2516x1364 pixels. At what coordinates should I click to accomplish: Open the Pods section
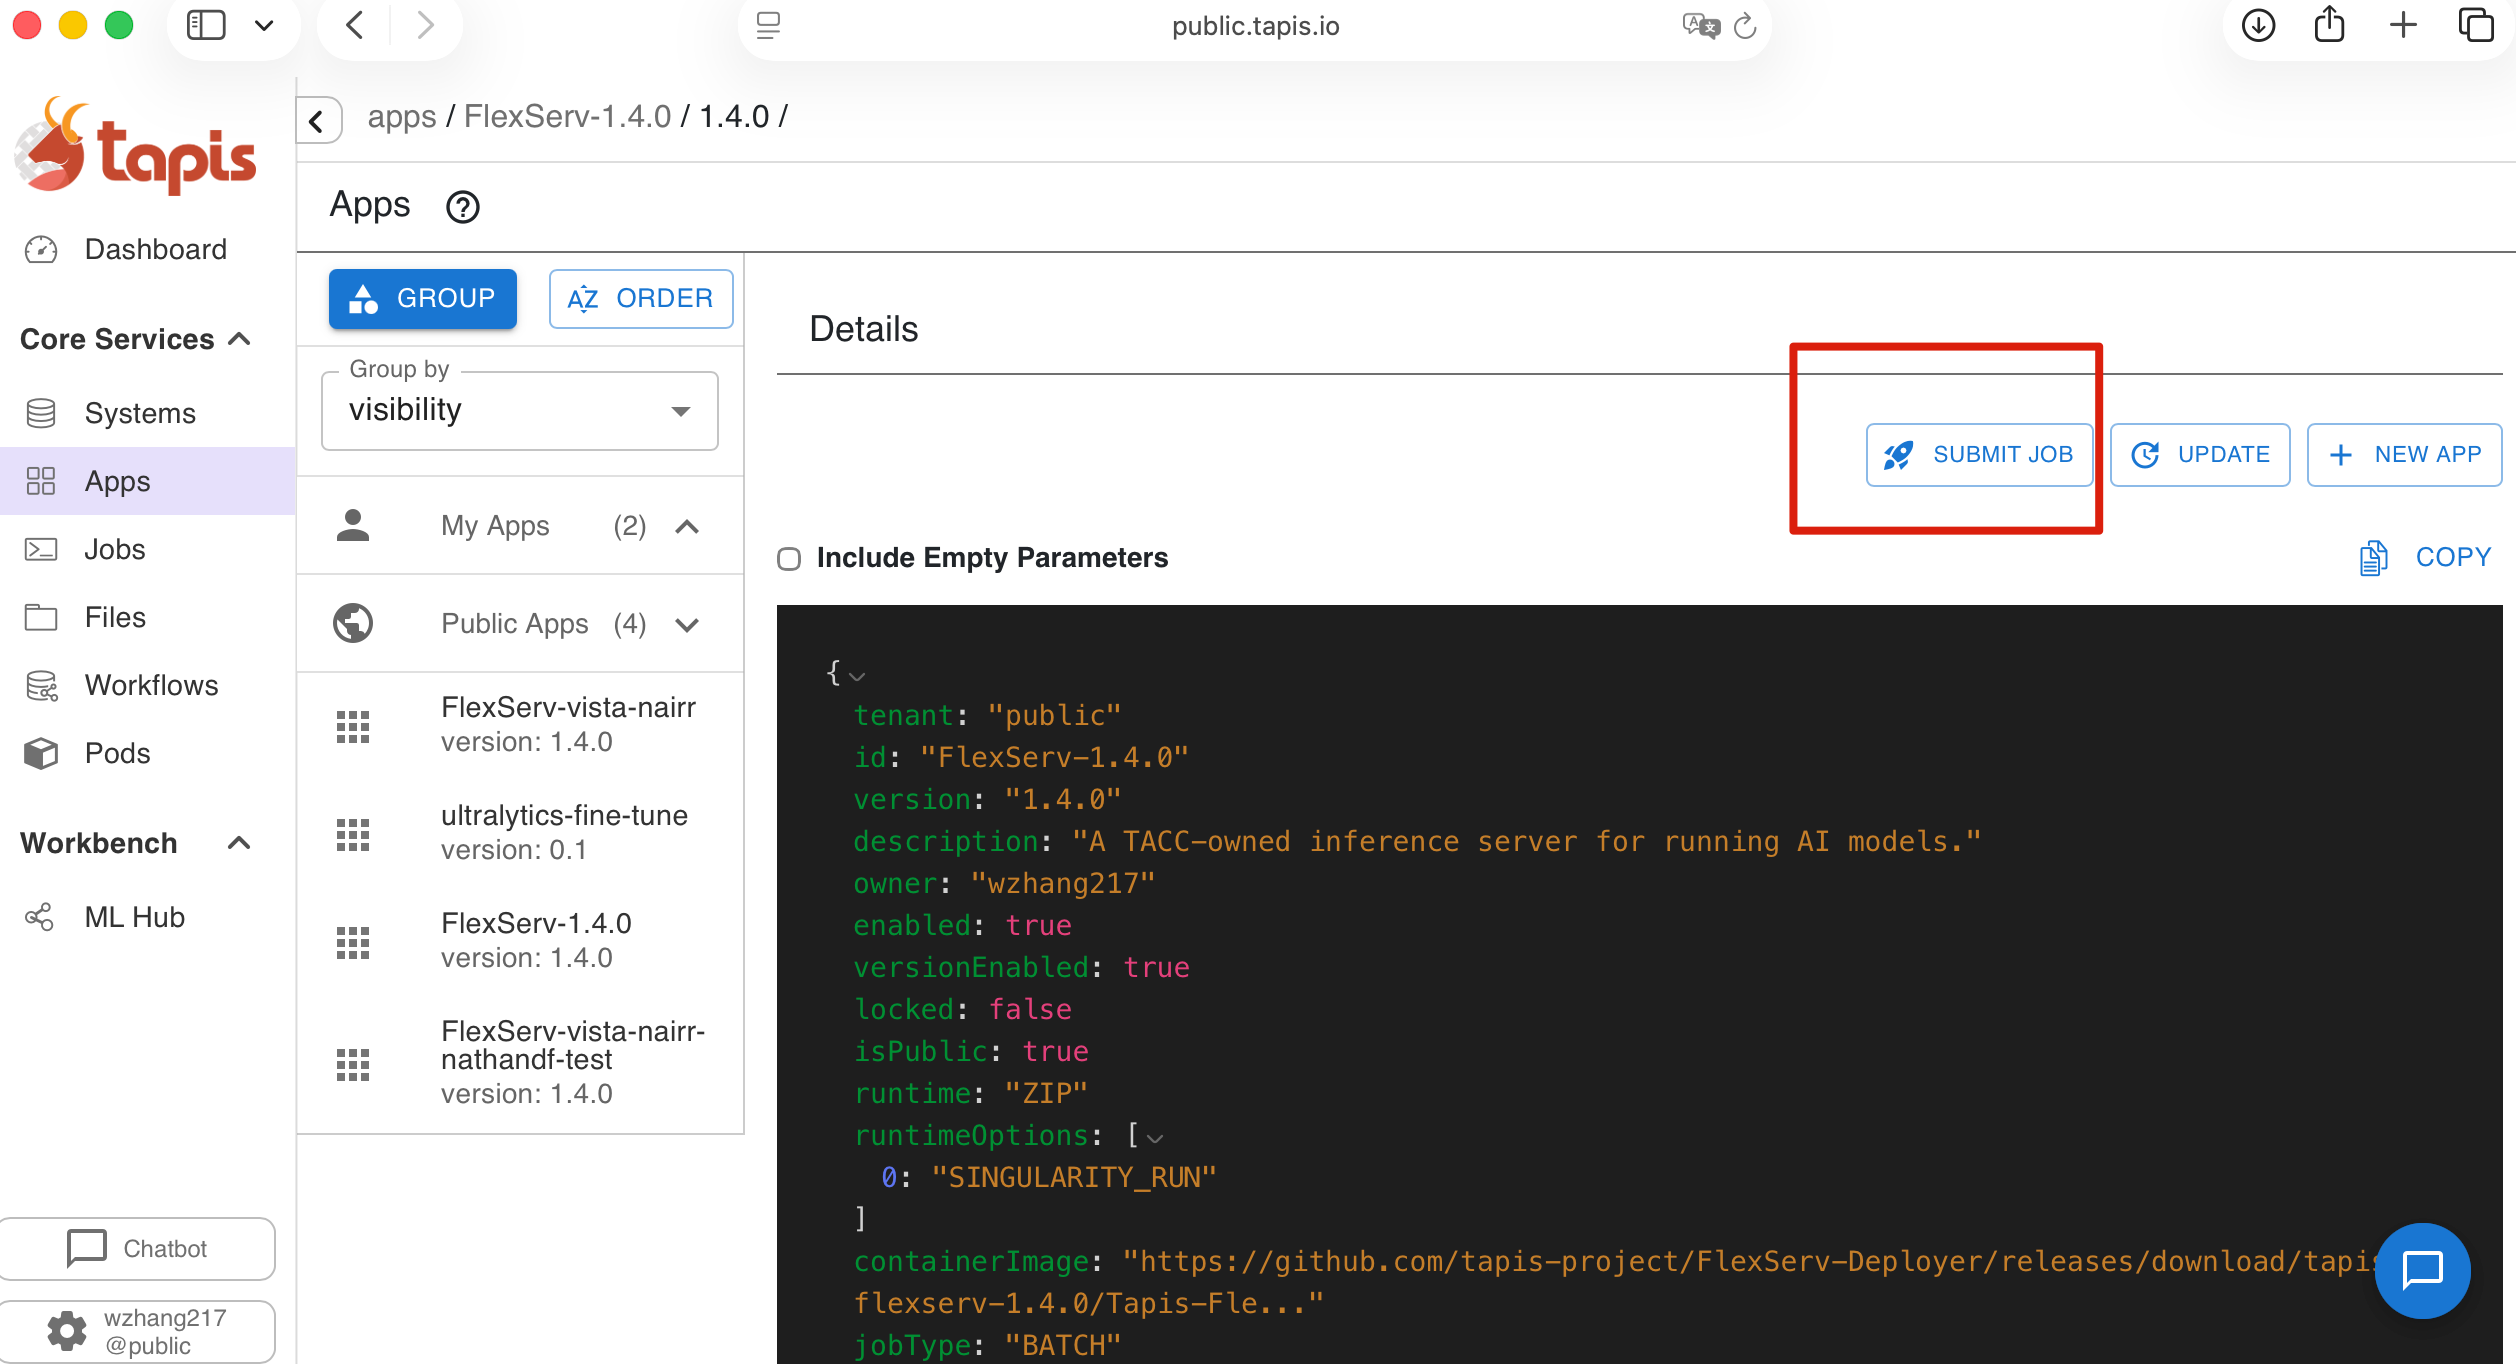148,753
